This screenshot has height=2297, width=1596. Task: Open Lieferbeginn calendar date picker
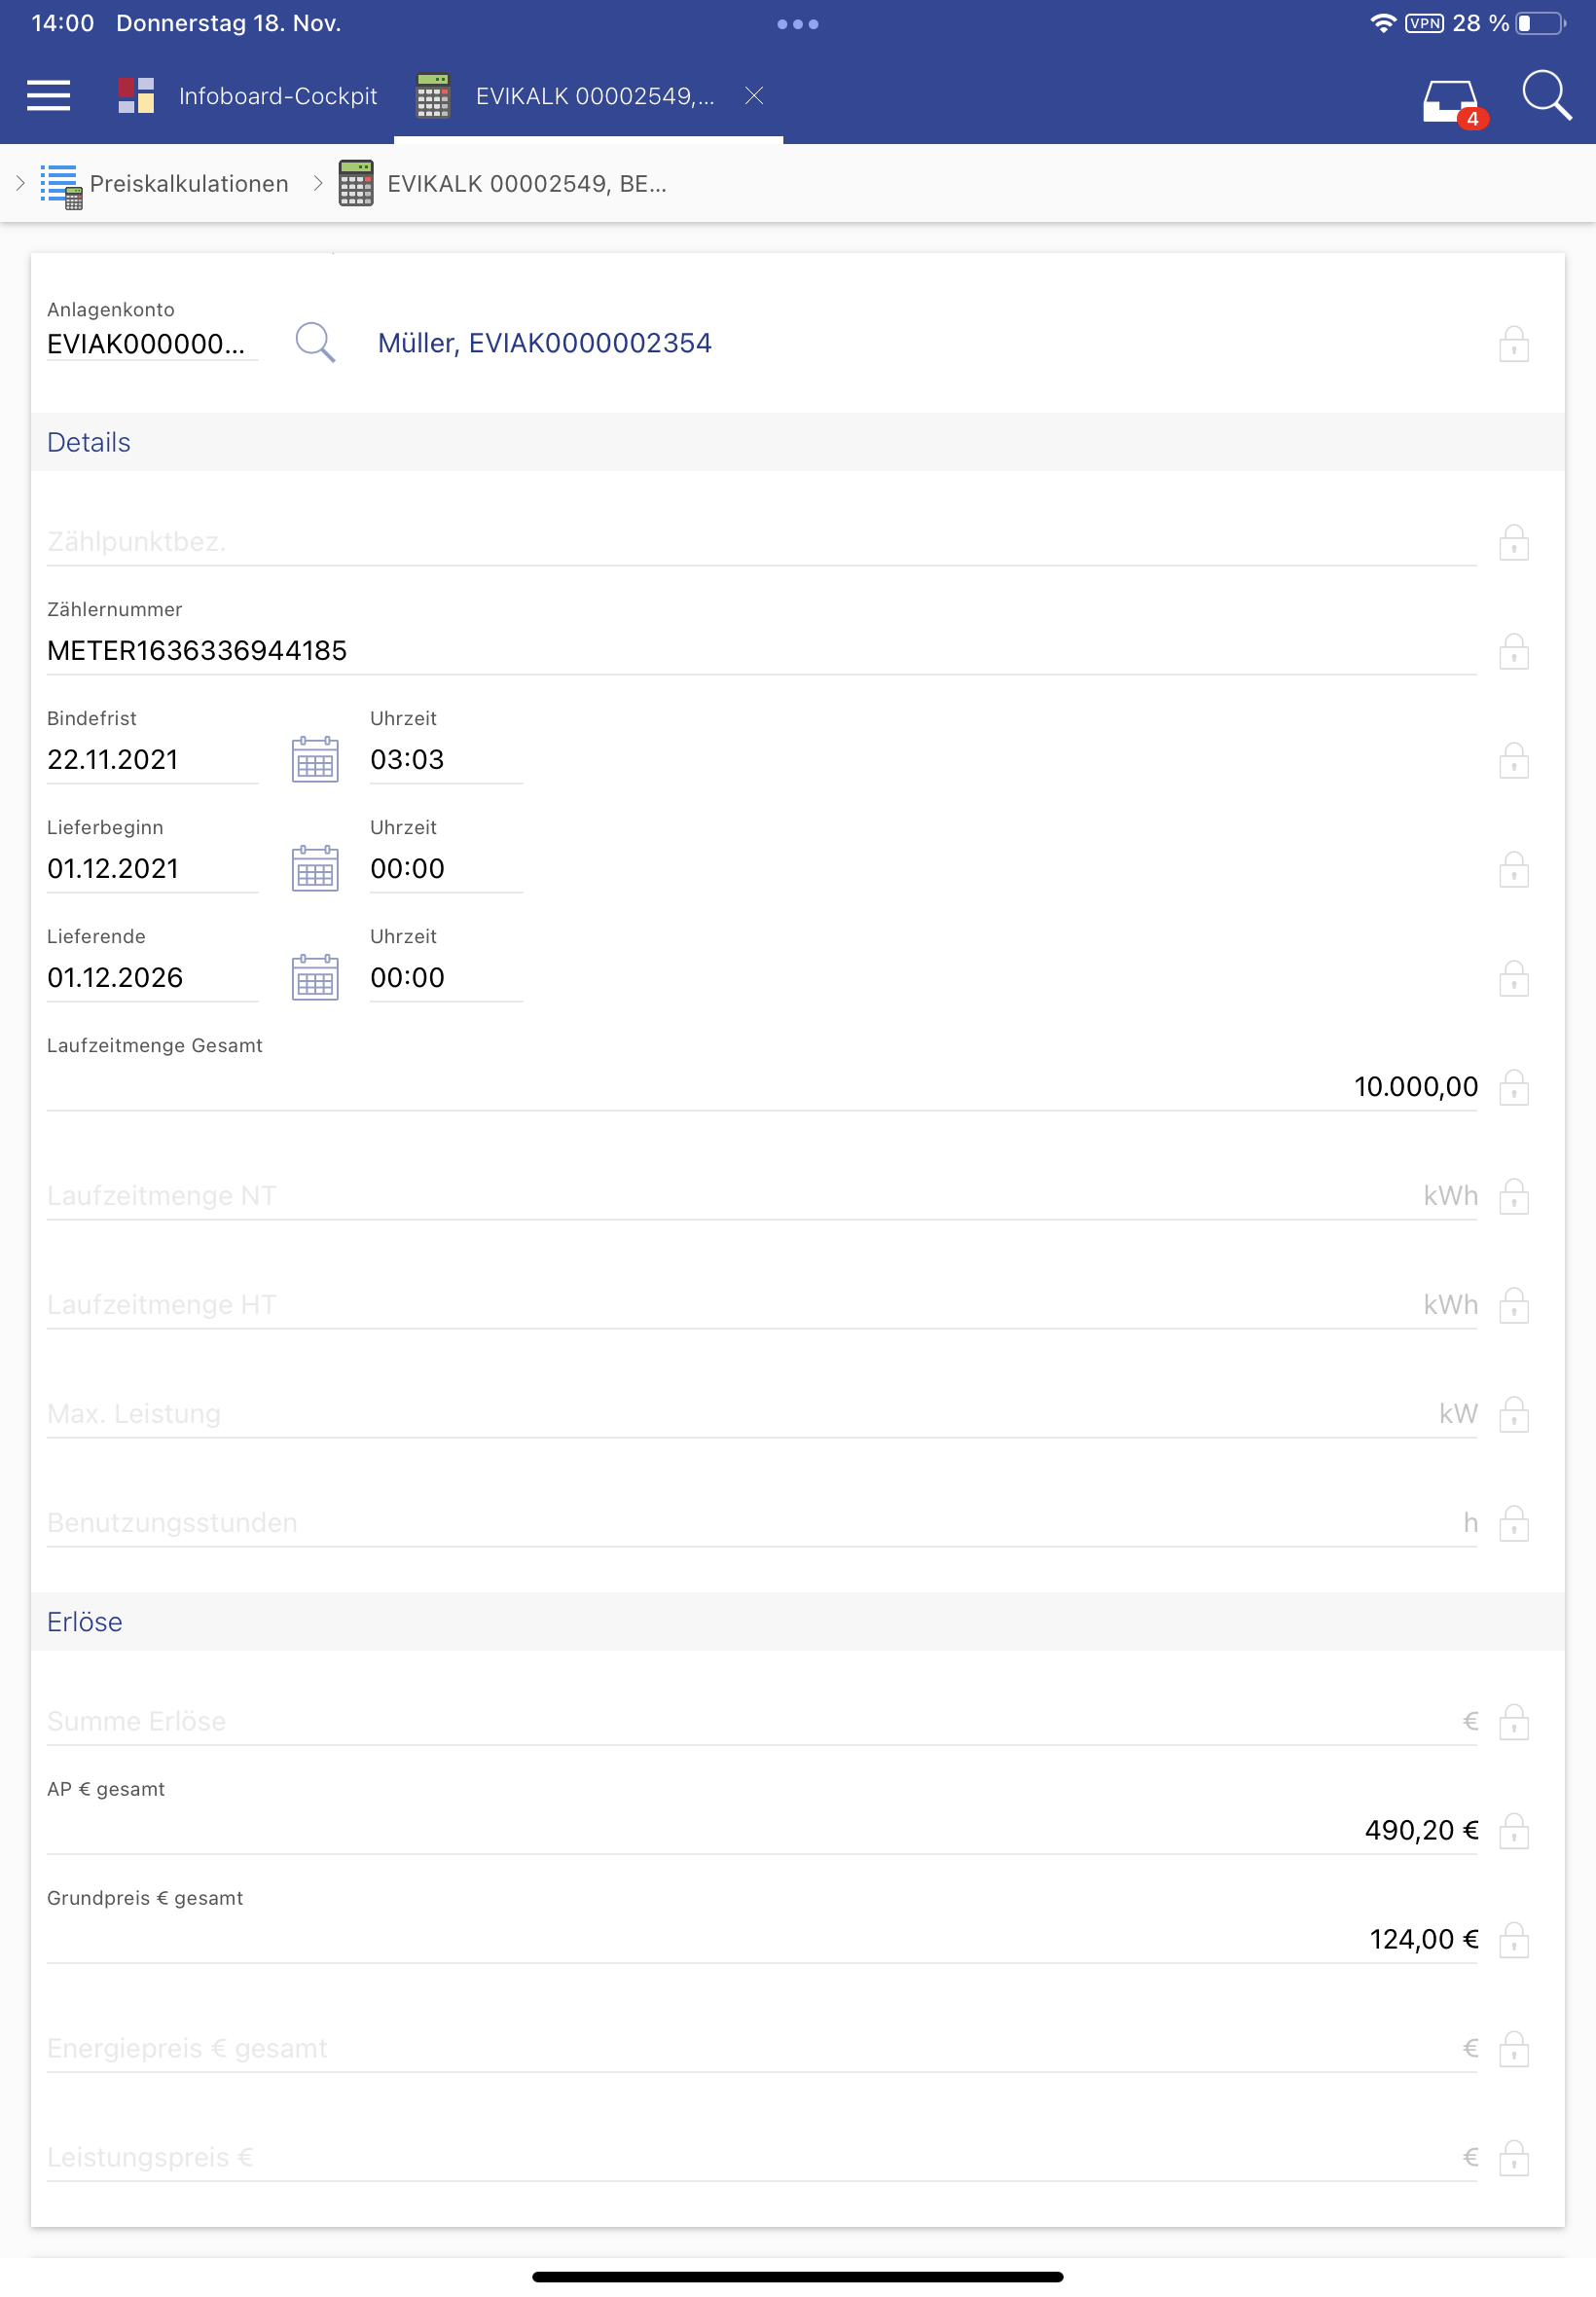point(315,869)
